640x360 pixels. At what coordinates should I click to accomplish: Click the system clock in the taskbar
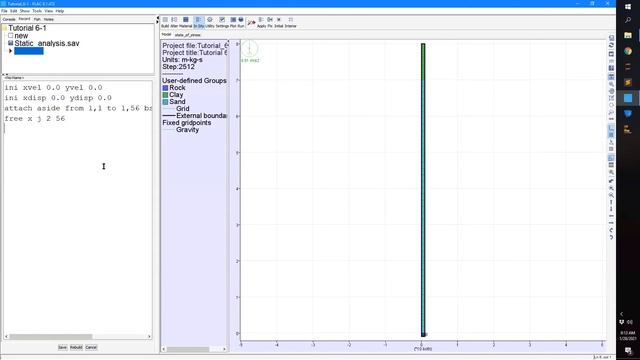pos(628,336)
